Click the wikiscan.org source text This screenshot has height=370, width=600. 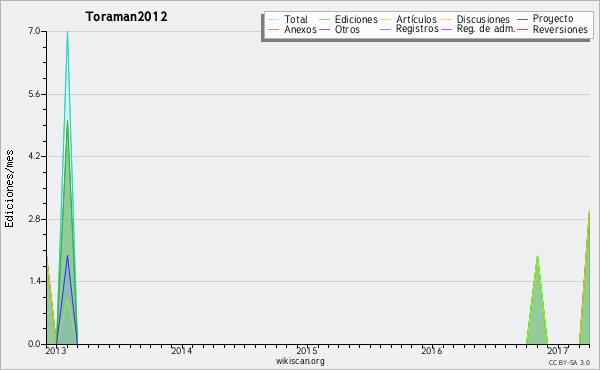pyautogui.click(x=300, y=361)
